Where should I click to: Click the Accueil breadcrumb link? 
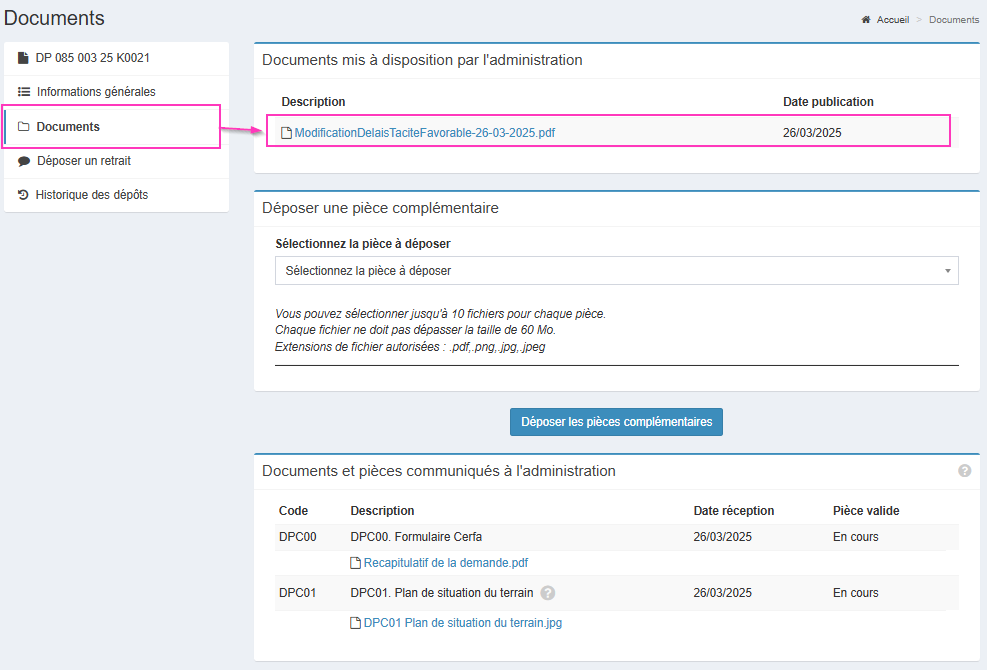pyautogui.click(x=892, y=20)
